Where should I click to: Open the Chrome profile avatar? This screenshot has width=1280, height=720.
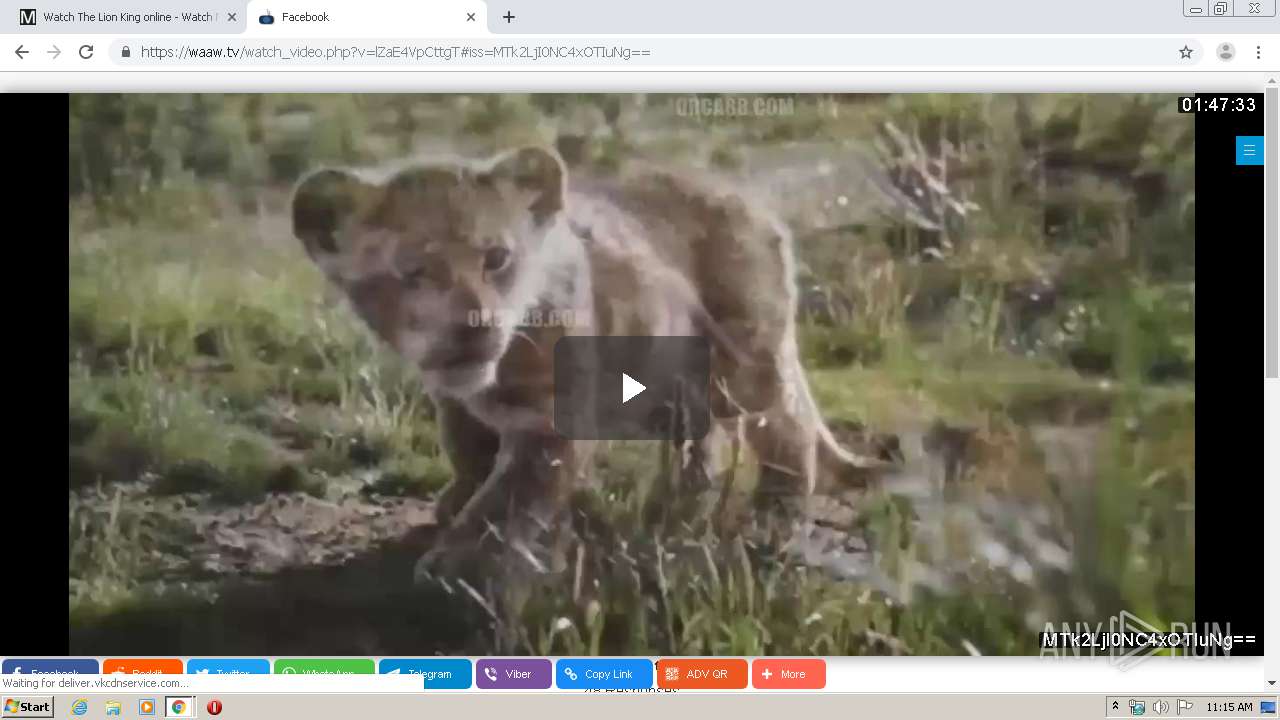(1226, 52)
